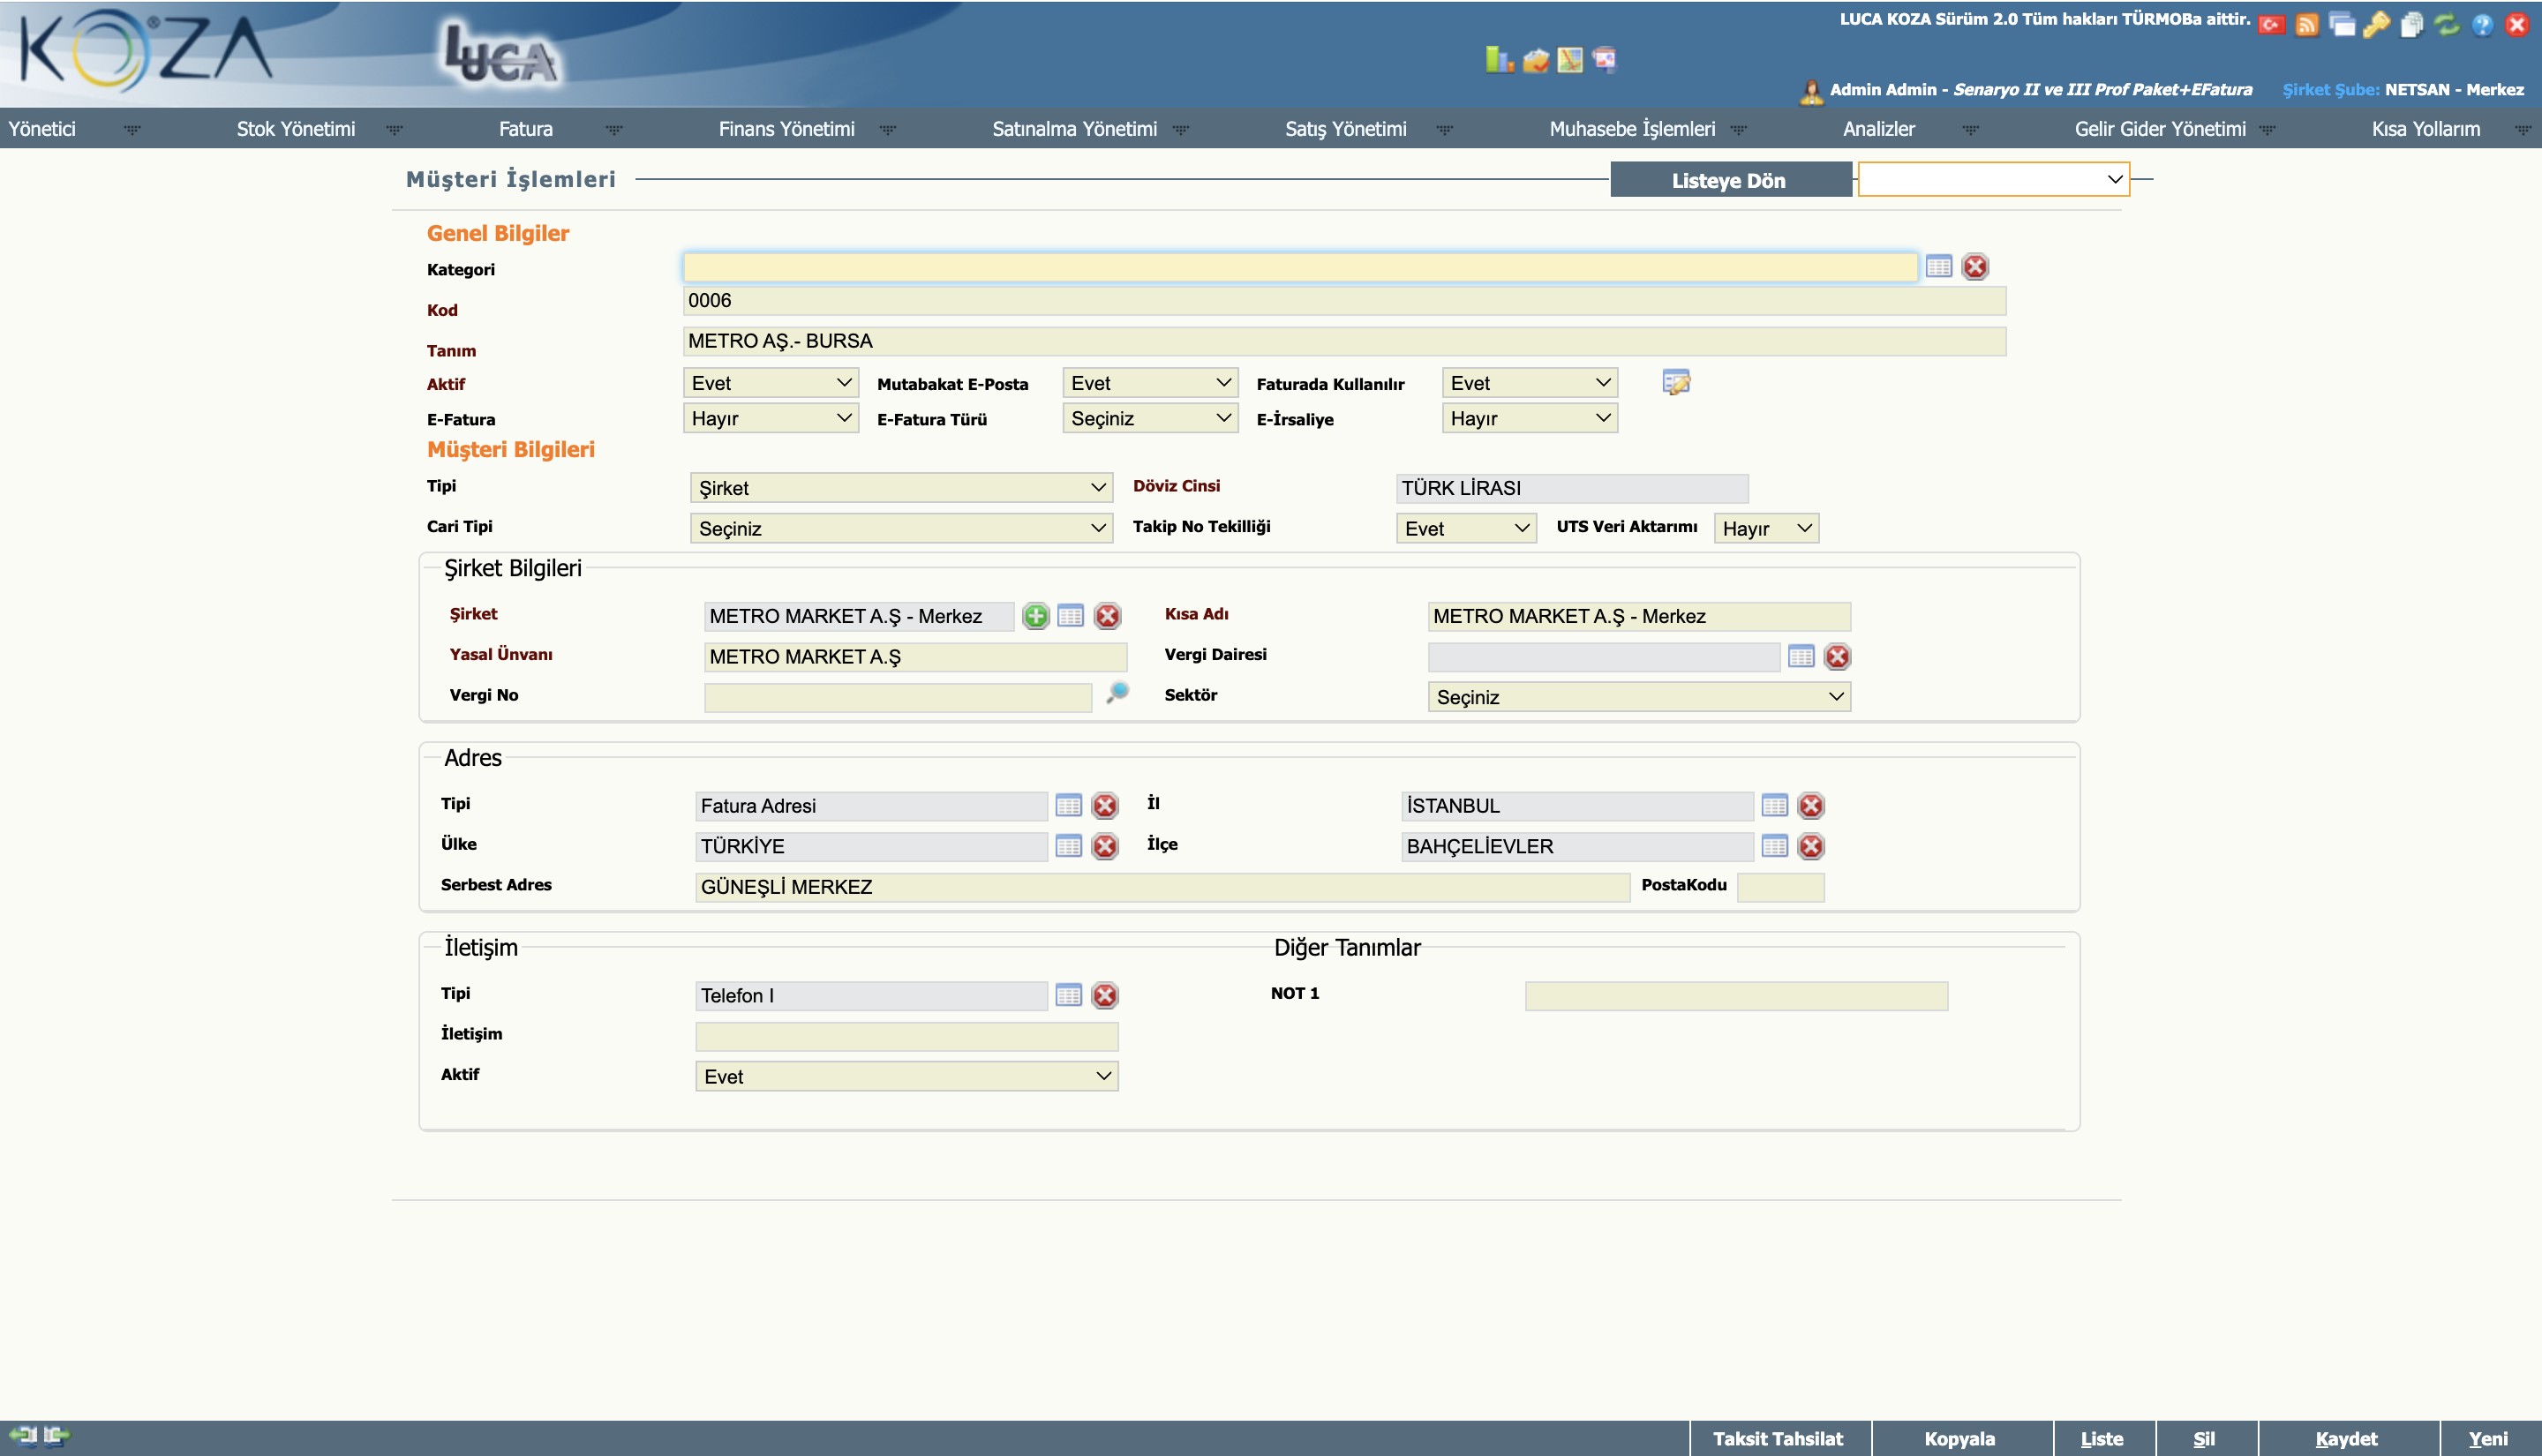Click the green refresh arrows icon

[x=2447, y=25]
